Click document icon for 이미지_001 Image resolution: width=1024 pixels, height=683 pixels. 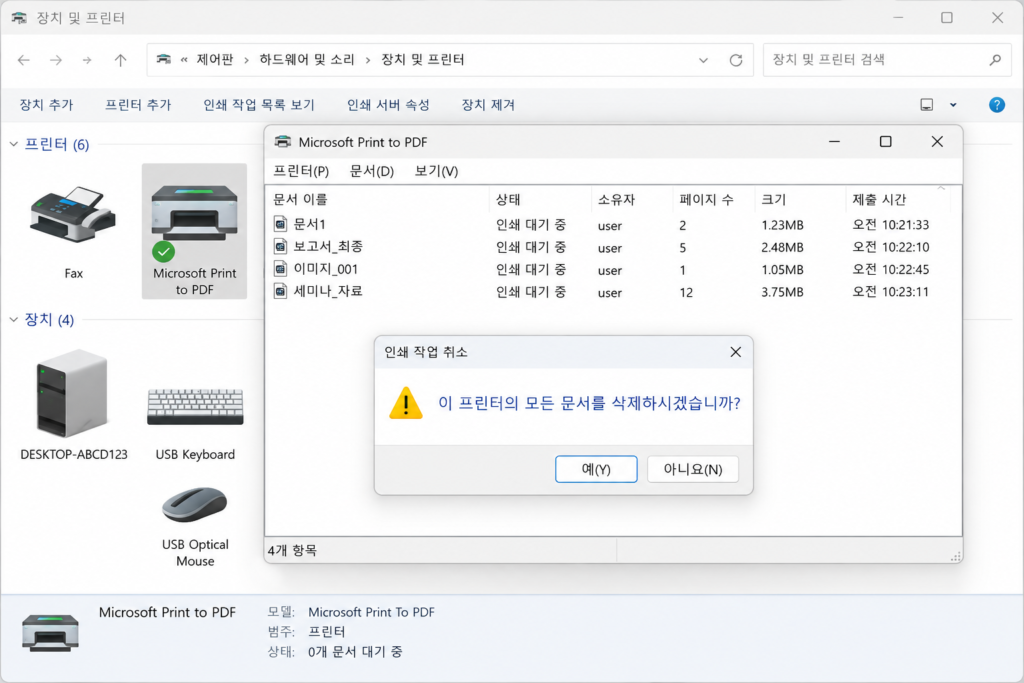(280, 268)
